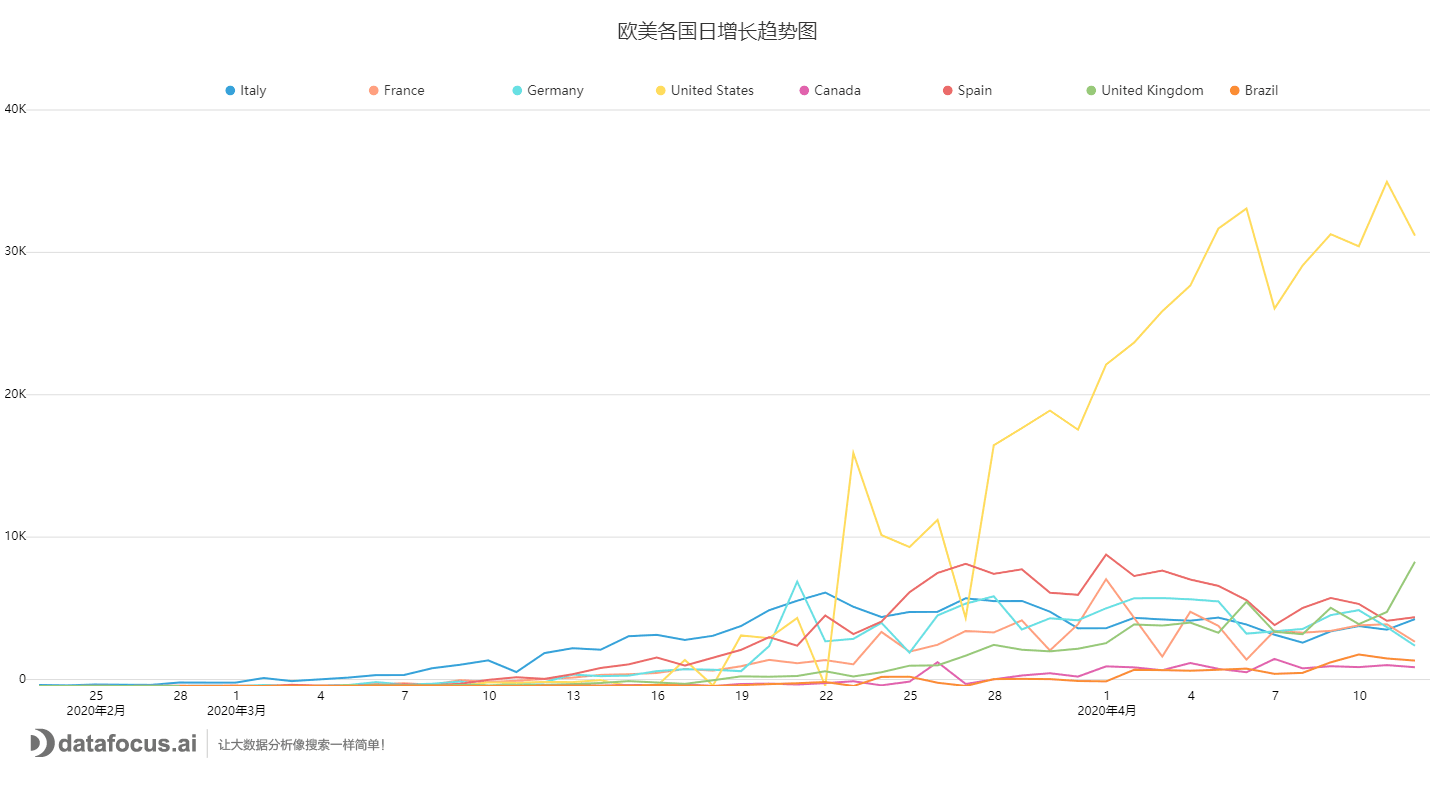Click the United States line peak near 35K
1435x808 pixels.
pos(1386,181)
